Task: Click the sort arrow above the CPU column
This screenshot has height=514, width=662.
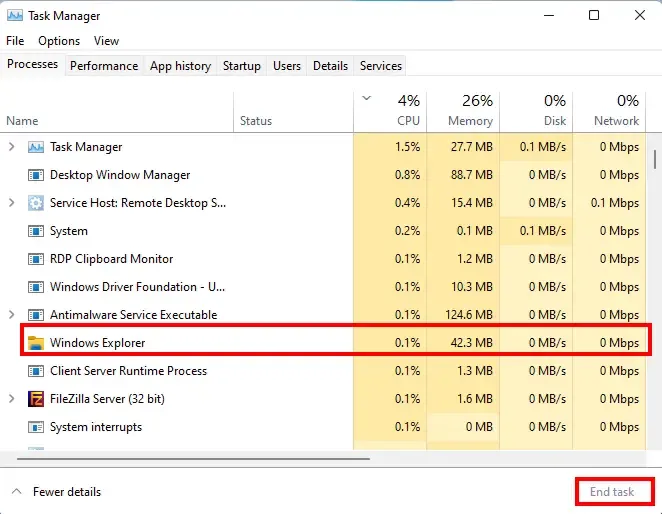Action: pos(366,98)
